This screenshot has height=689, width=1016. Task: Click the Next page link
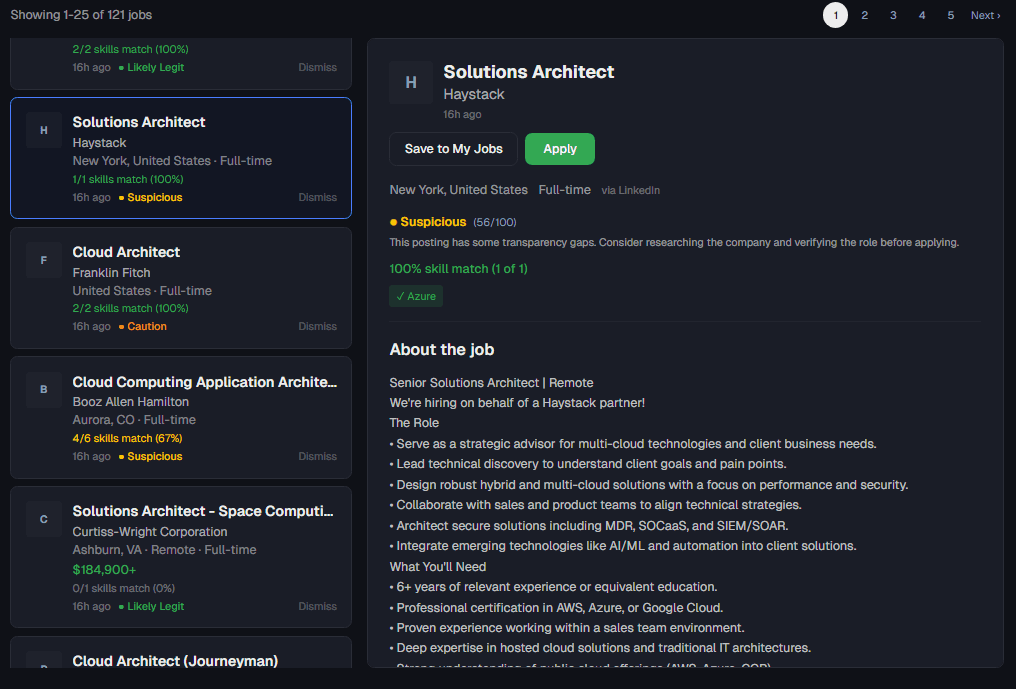point(986,15)
